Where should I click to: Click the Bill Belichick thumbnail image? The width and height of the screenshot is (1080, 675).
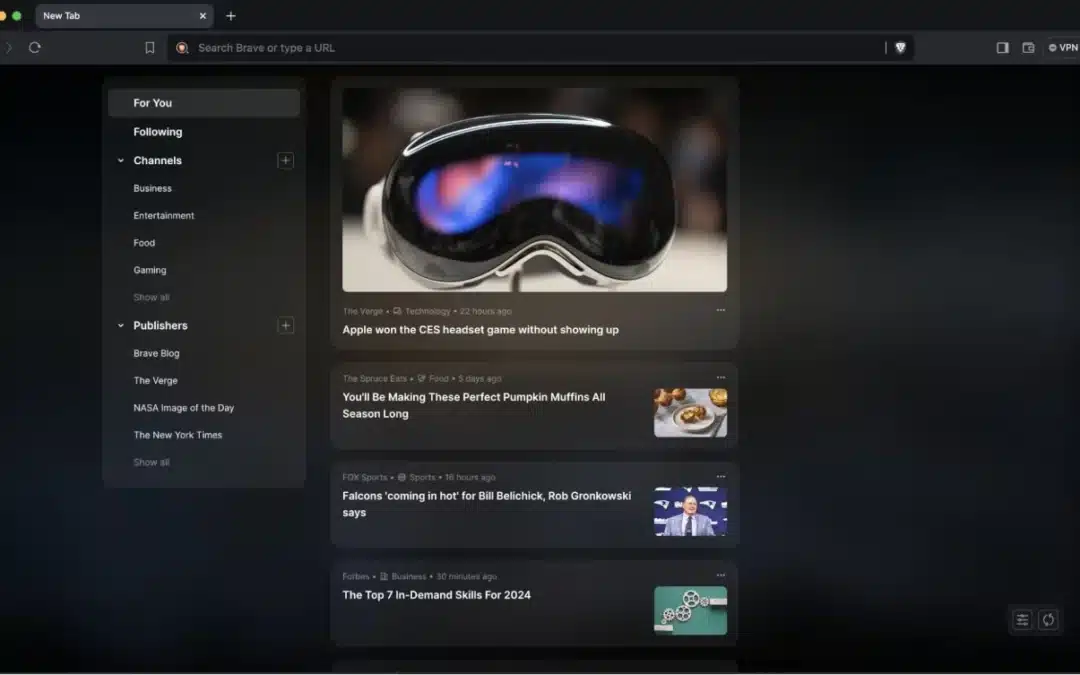690,512
